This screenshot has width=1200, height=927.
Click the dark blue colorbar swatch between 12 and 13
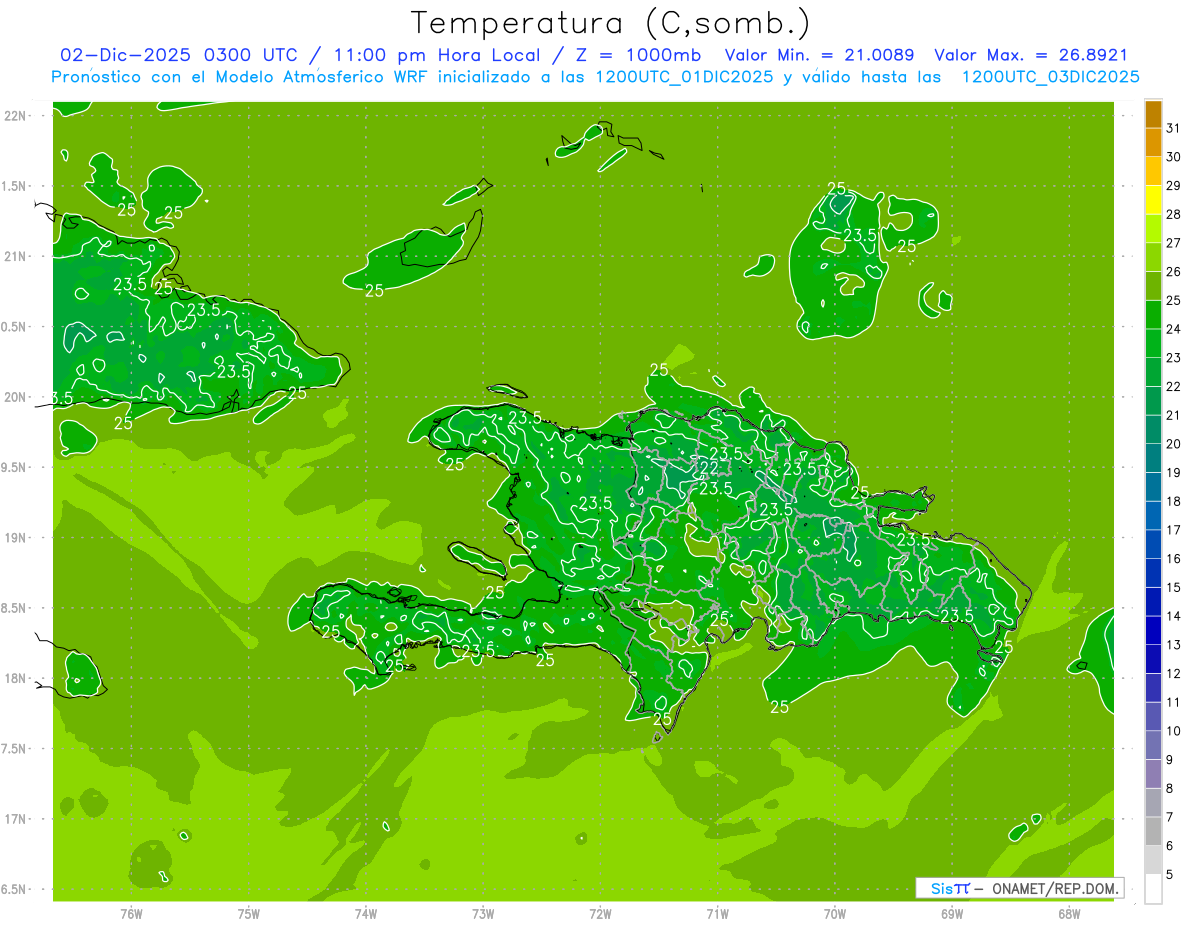pyautogui.click(x=1153, y=660)
